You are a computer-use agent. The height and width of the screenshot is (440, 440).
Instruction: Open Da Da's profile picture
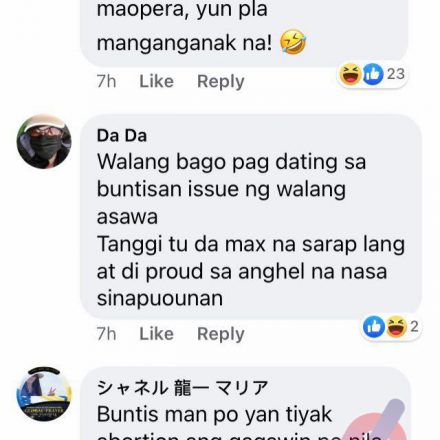coord(44,141)
